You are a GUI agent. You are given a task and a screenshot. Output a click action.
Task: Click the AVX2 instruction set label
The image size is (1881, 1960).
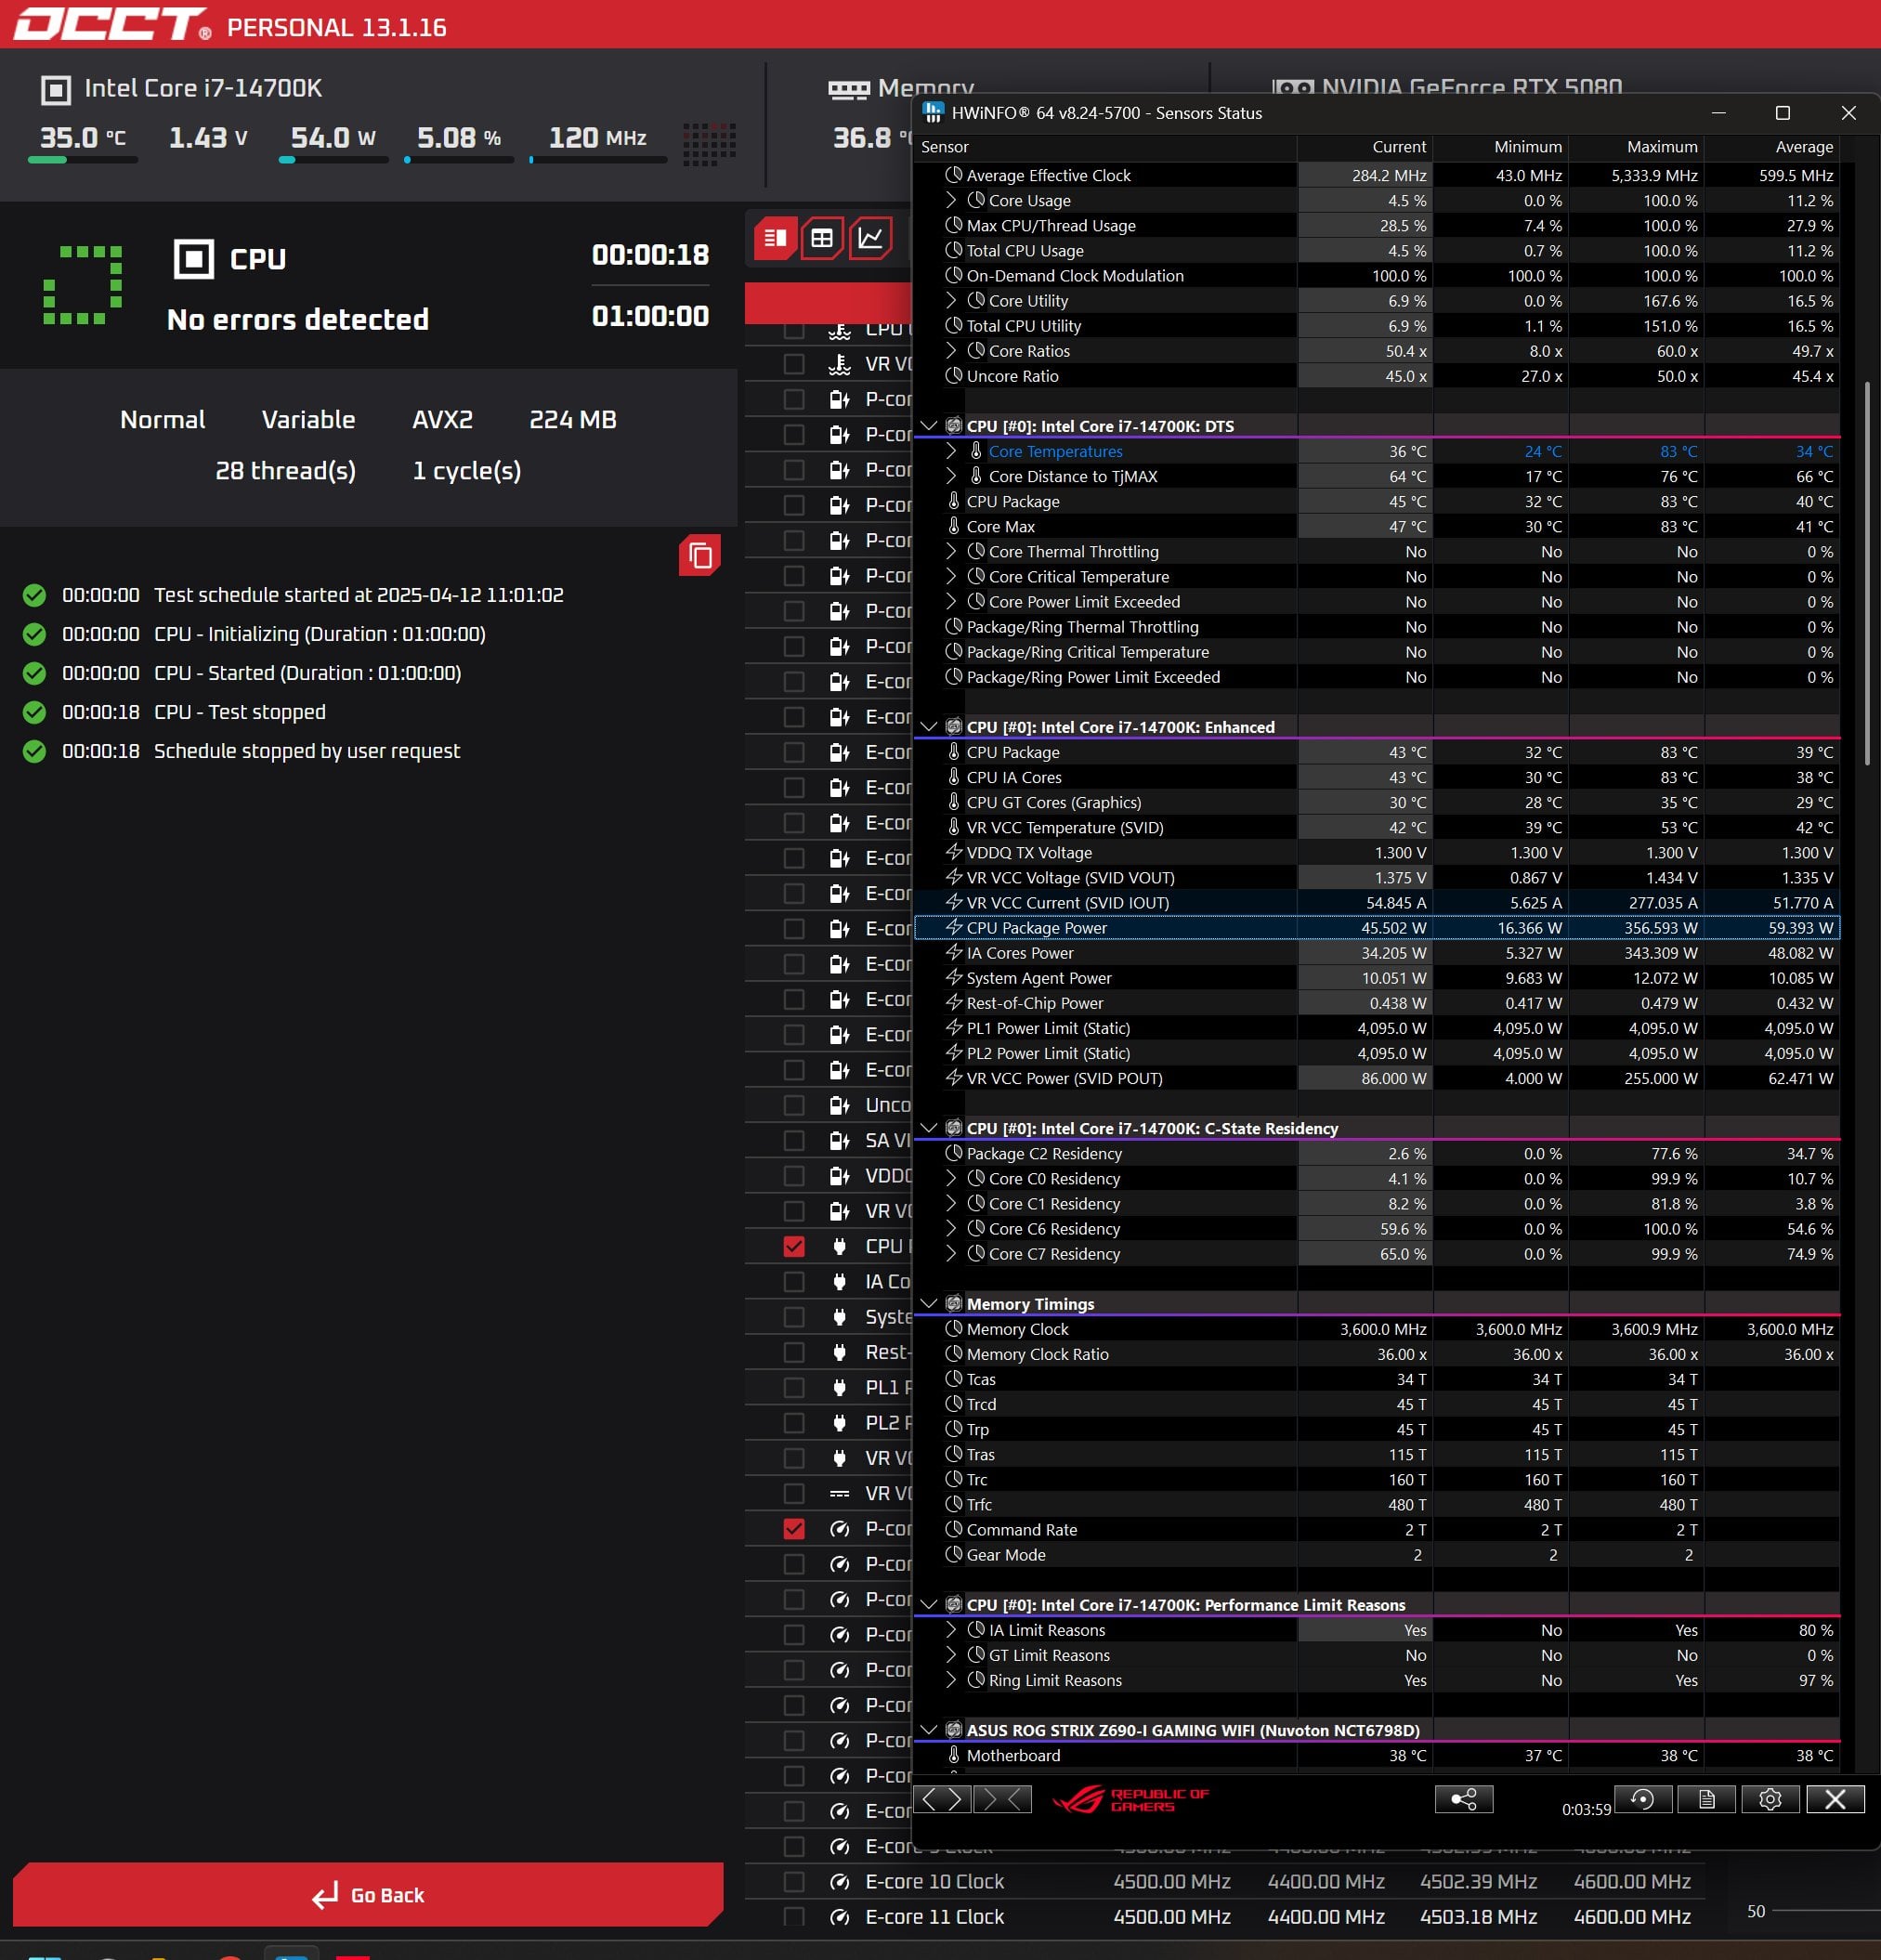pos(442,419)
